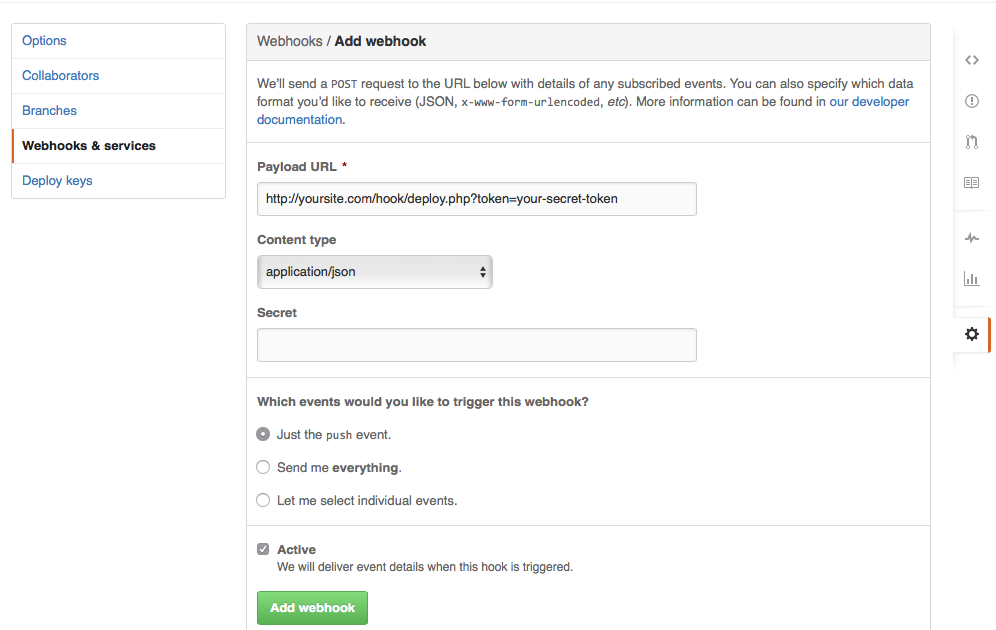The width and height of the screenshot is (996, 630).
Task: Open the Graphs bar chart icon
Action: (x=971, y=279)
